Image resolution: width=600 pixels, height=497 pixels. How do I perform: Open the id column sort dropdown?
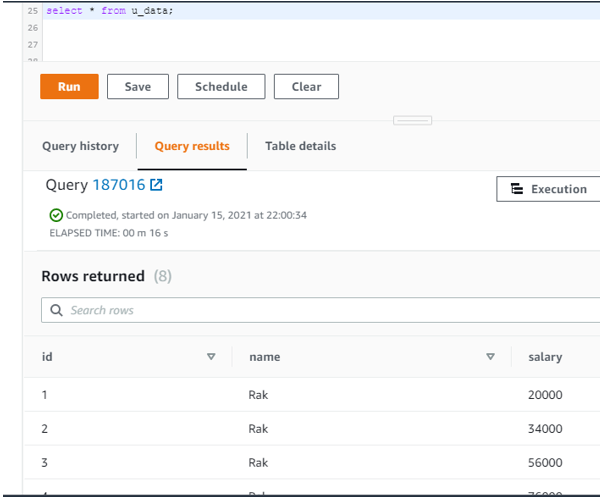click(x=211, y=357)
